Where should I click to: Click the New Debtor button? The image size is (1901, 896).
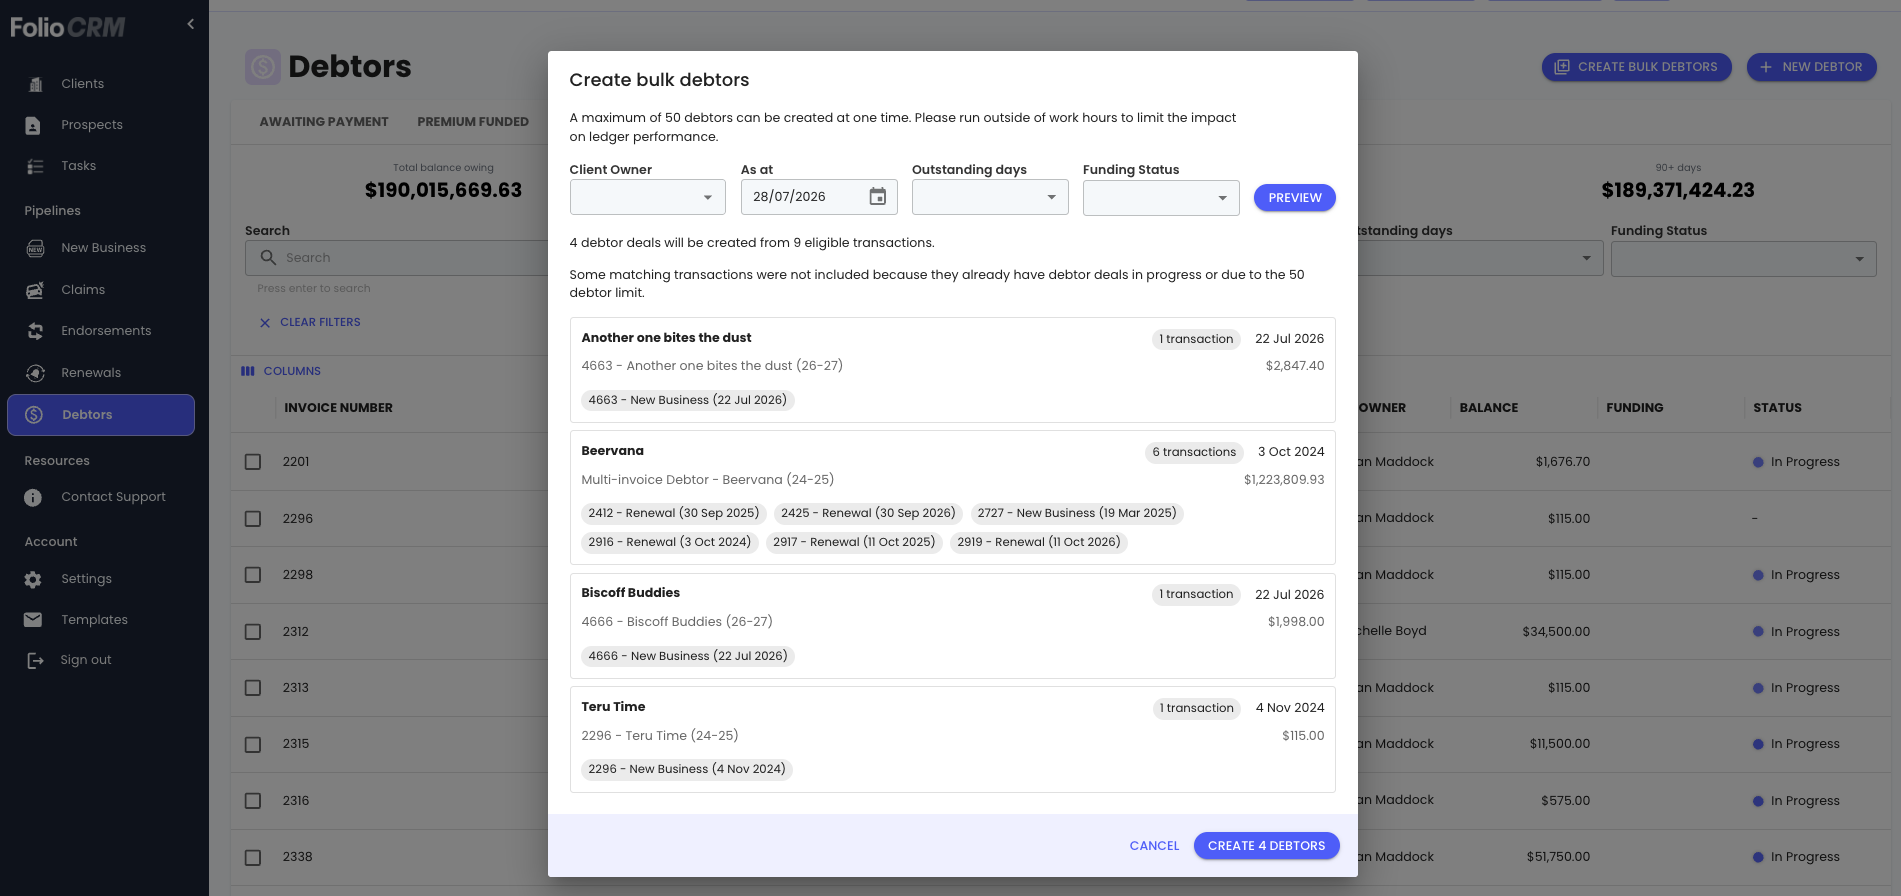(1811, 67)
